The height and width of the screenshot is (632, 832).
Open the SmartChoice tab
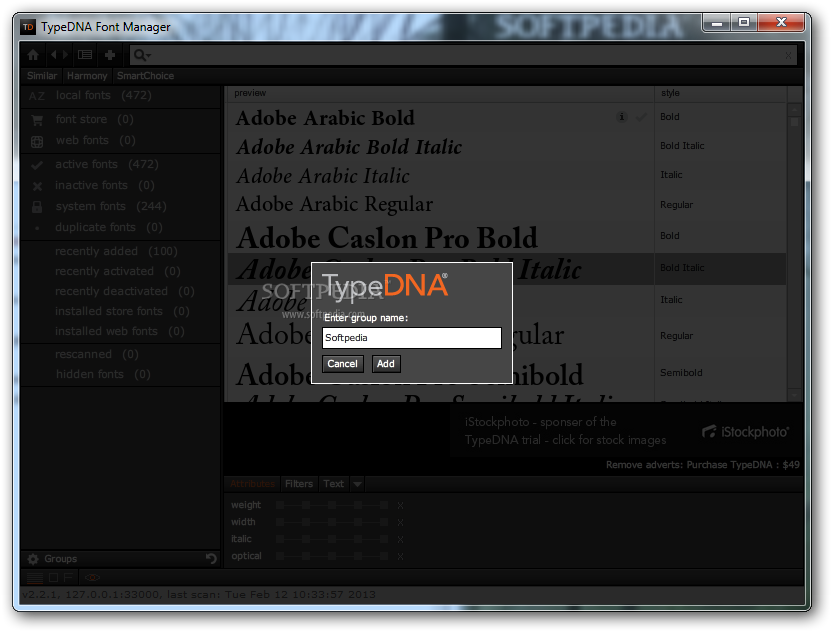coord(145,76)
